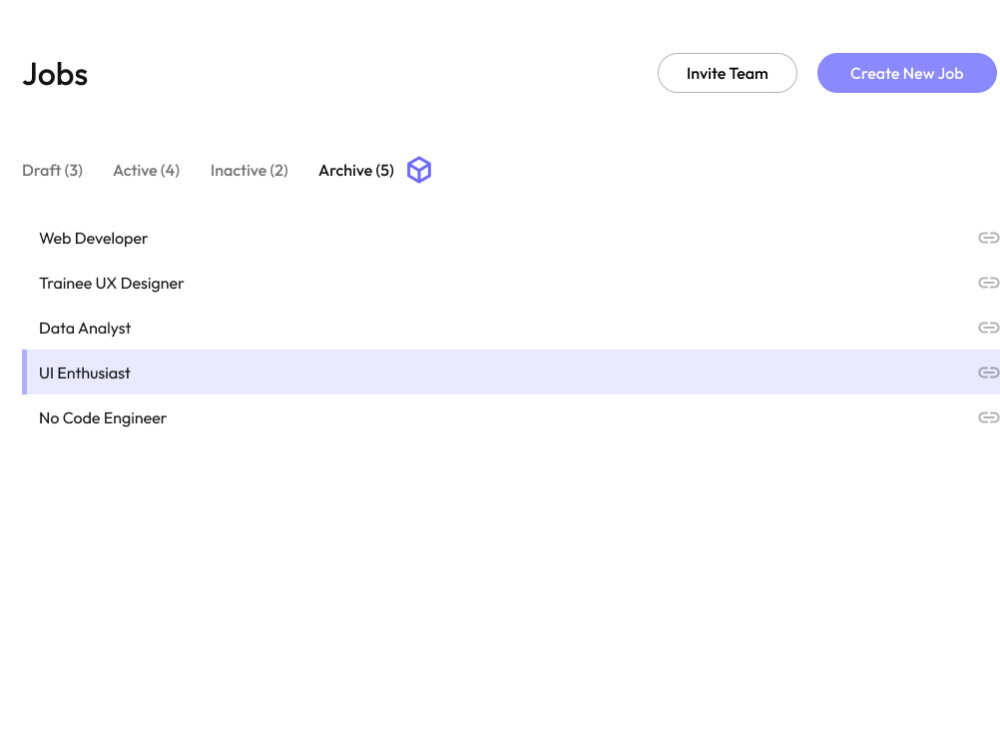This screenshot has width=1000, height=750.
Task: Open the Trainee UX Designer job
Action: point(111,283)
